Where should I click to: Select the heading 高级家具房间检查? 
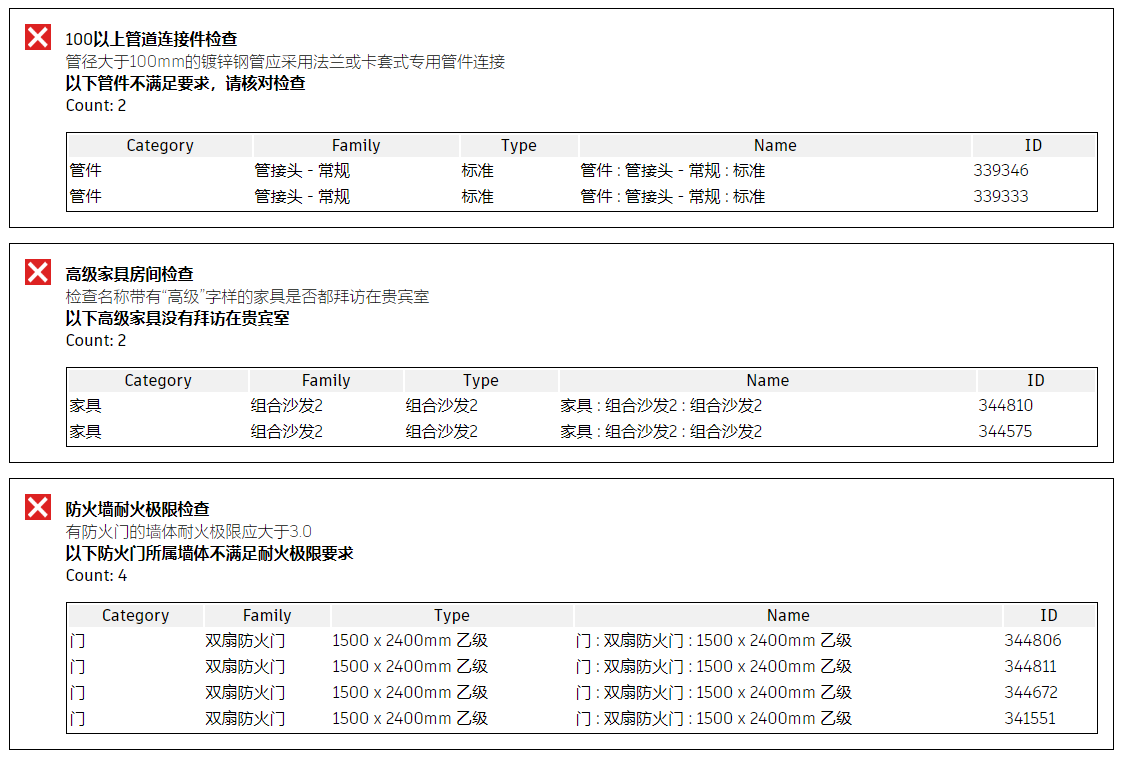pos(130,274)
